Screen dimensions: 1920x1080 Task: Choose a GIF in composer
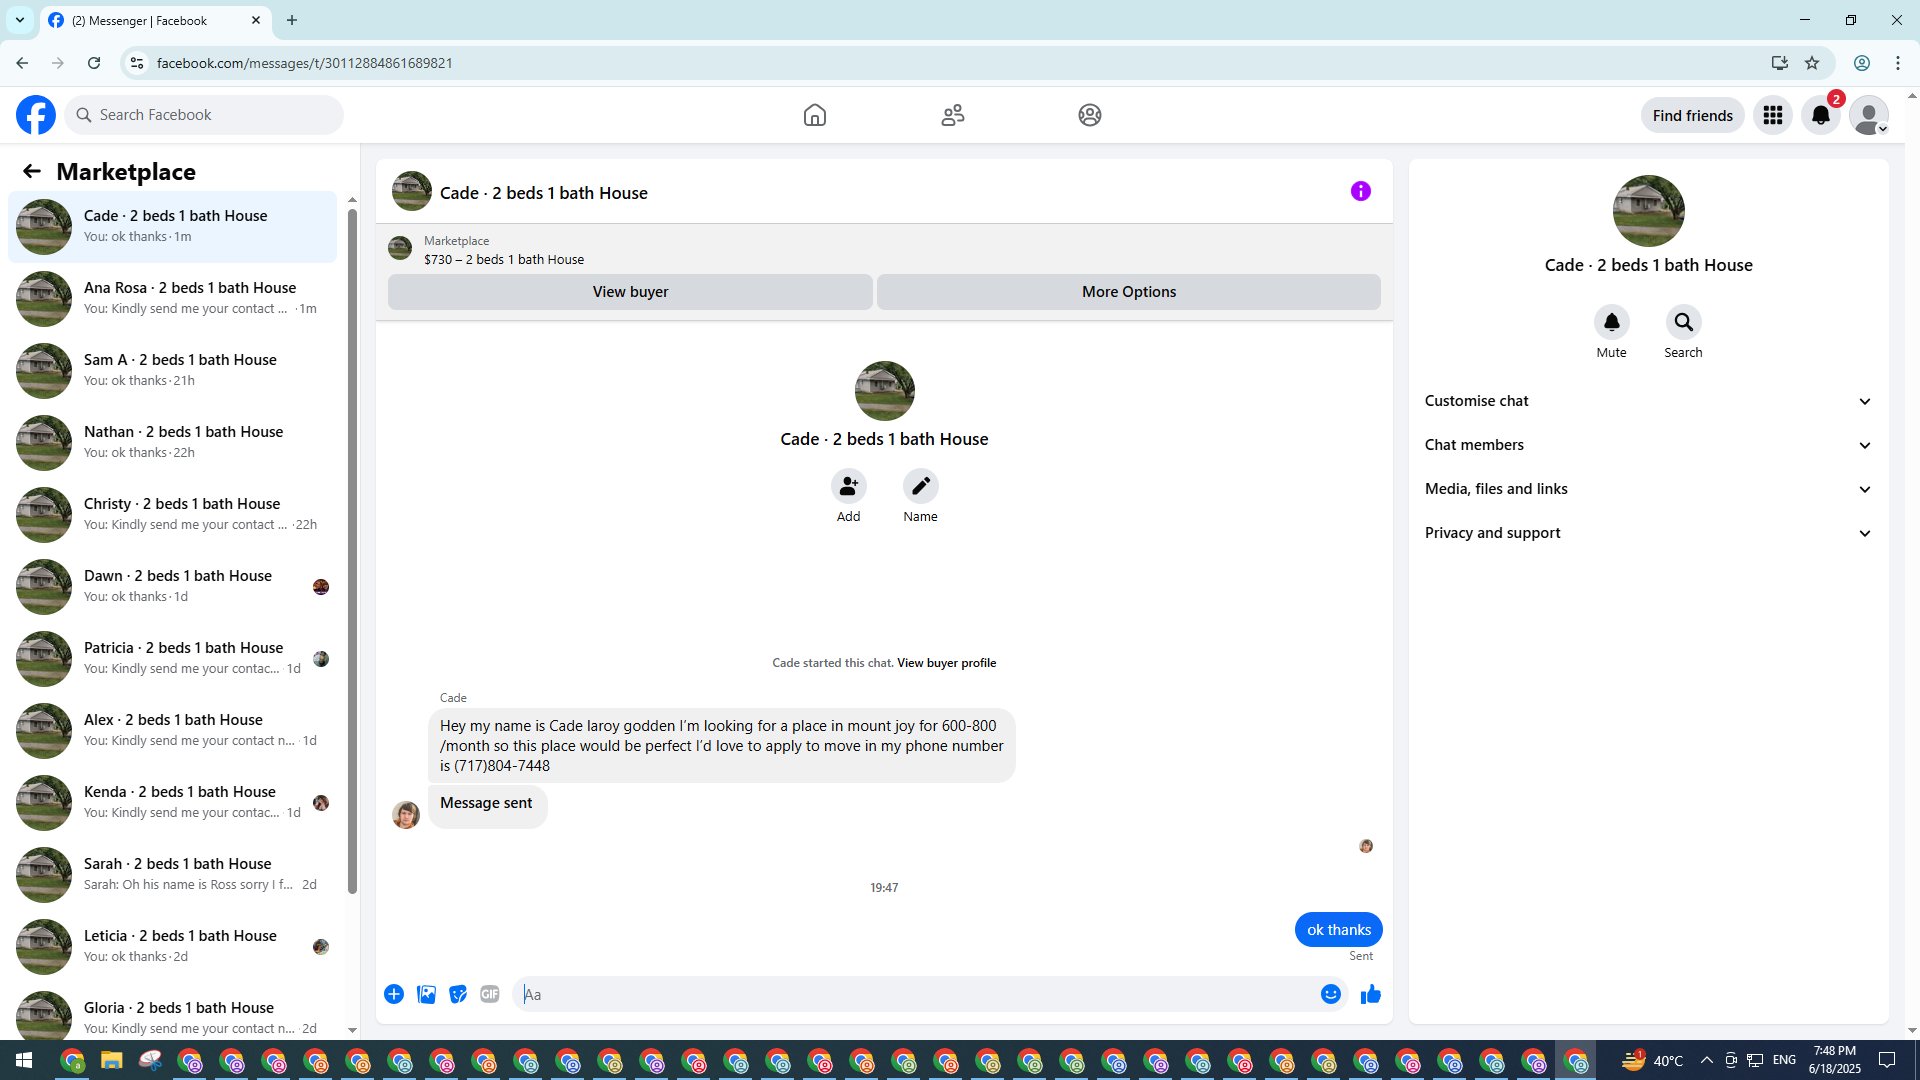pyautogui.click(x=490, y=994)
